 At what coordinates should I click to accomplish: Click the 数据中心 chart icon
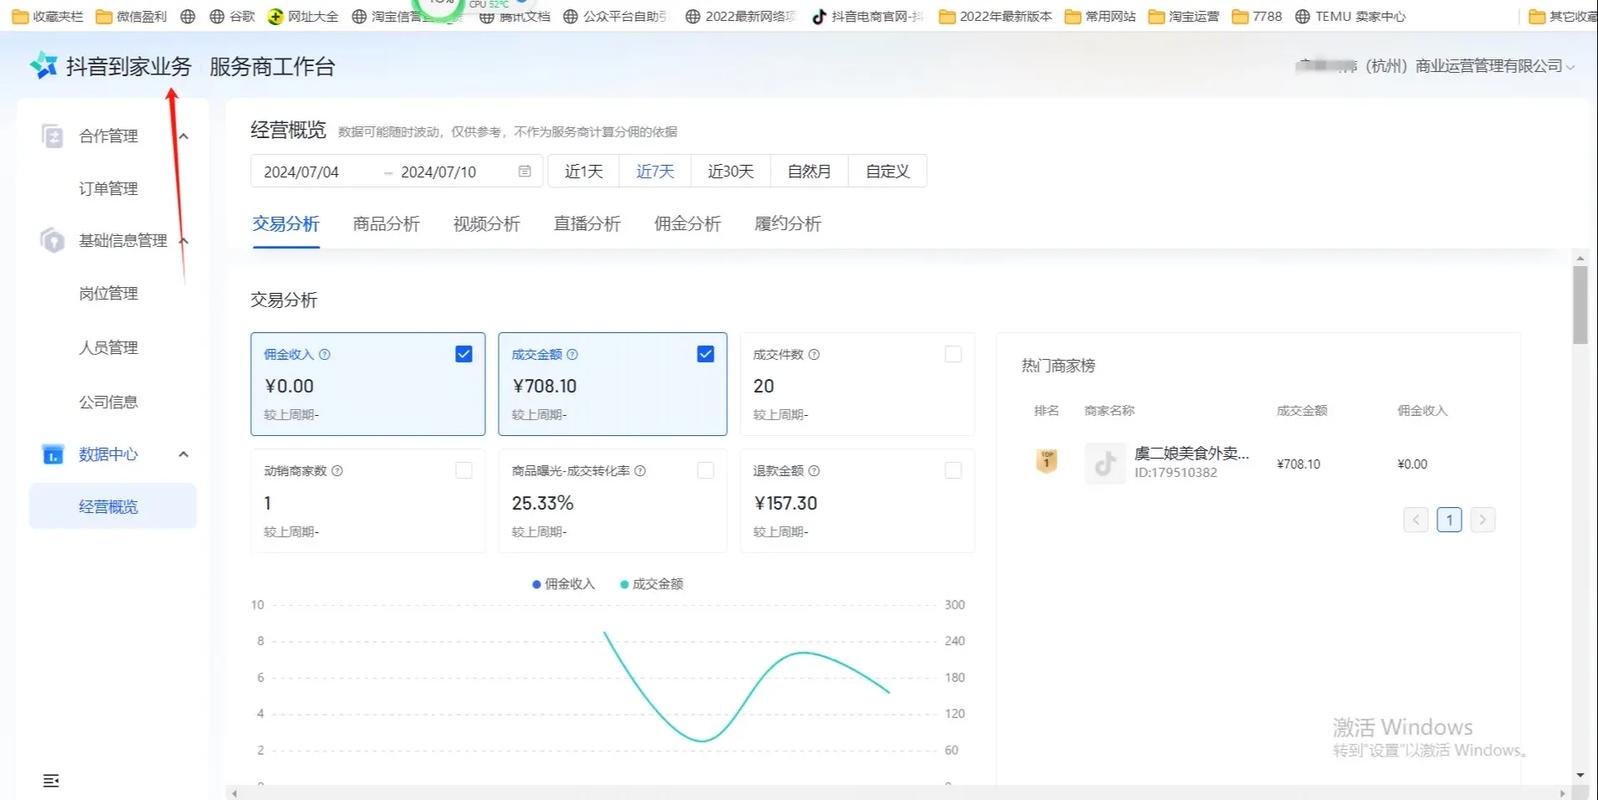click(x=52, y=454)
